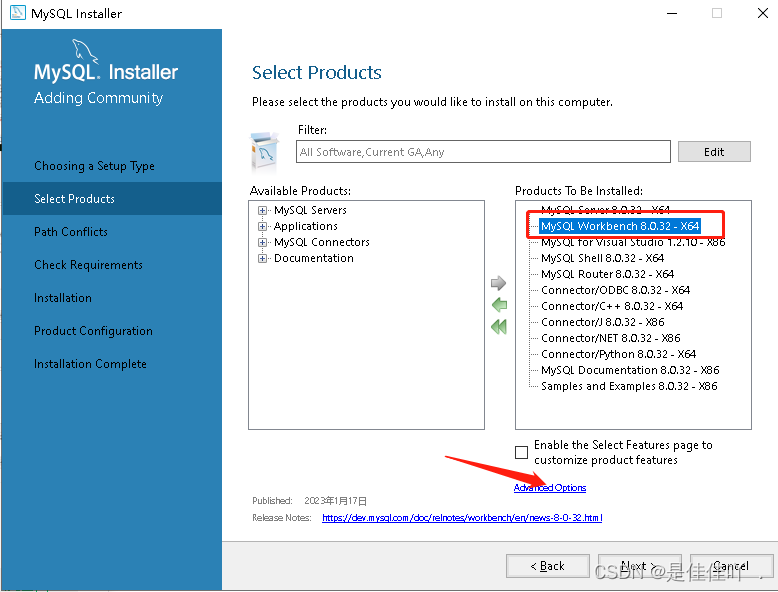Select Connector/NET 8.0.32 - X86

point(610,338)
